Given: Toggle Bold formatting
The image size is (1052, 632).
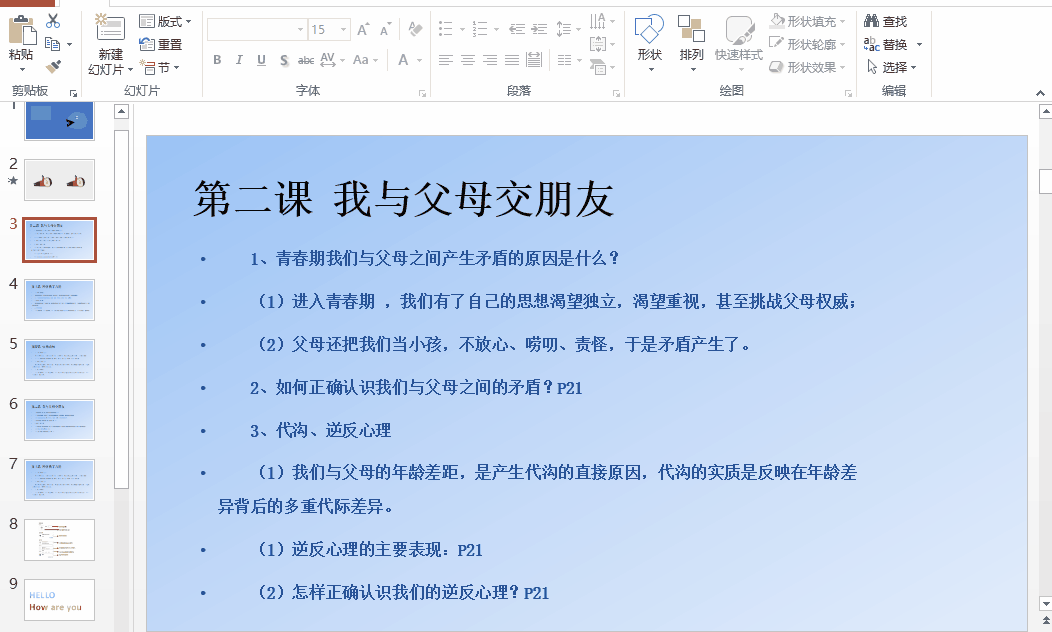Looking at the screenshot, I should [217, 60].
